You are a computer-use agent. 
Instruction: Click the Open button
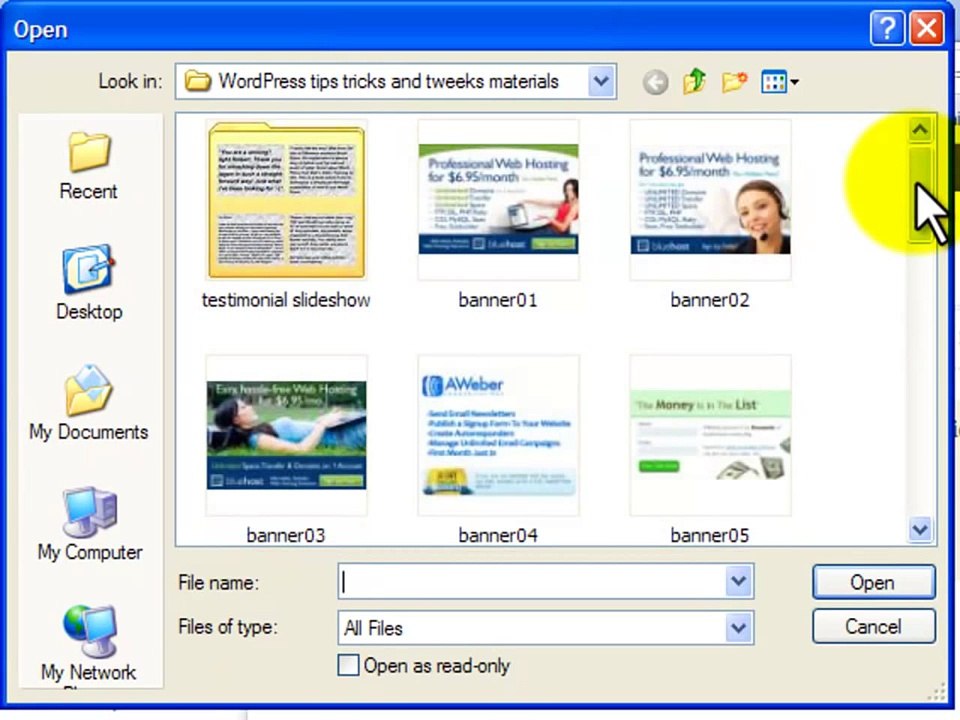pyautogui.click(x=874, y=582)
